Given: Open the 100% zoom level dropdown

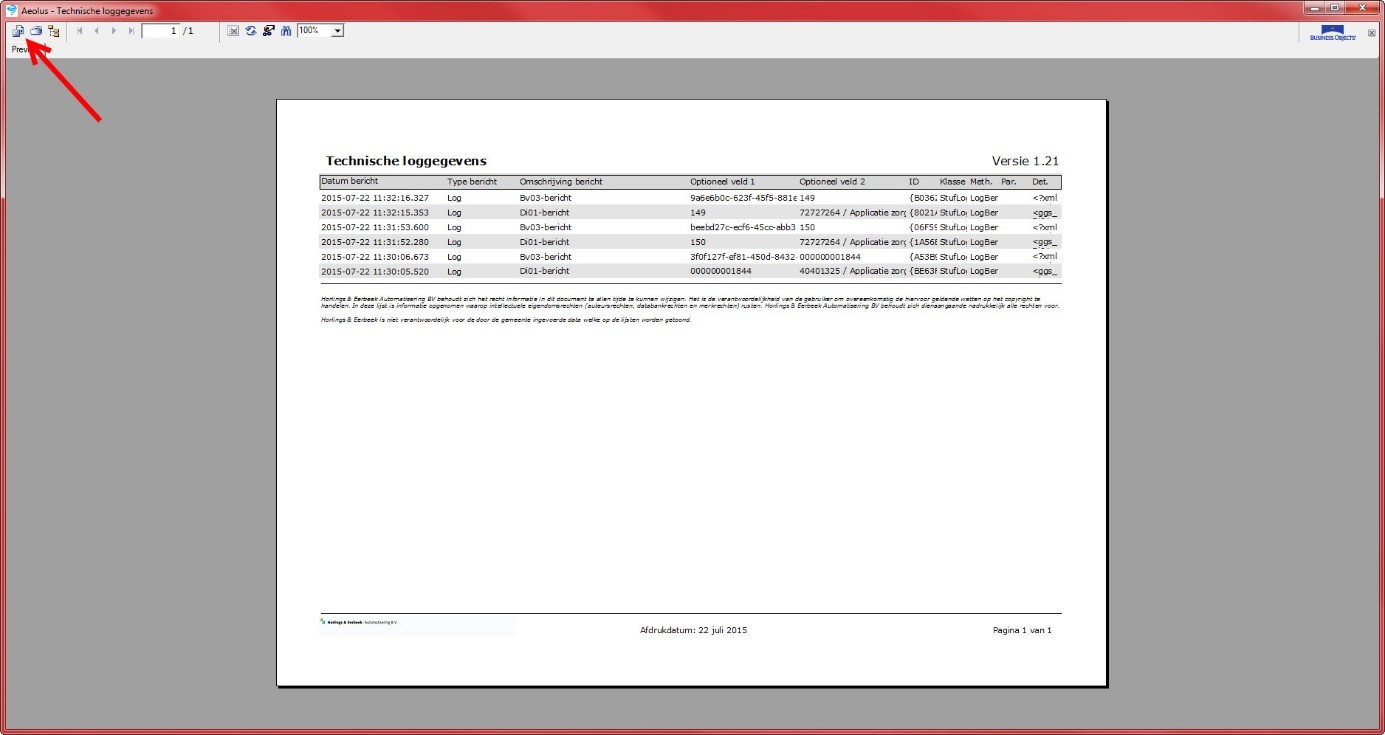Looking at the screenshot, I should coord(337,31).
